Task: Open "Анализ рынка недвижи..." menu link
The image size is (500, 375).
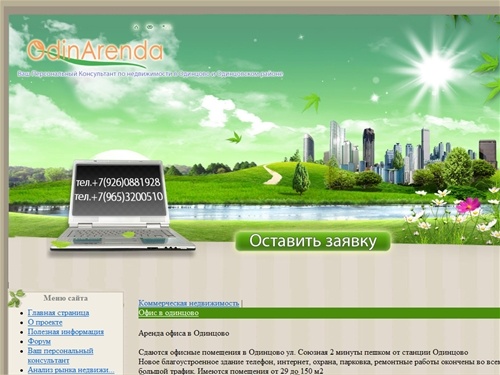Action: pos(71,370)
